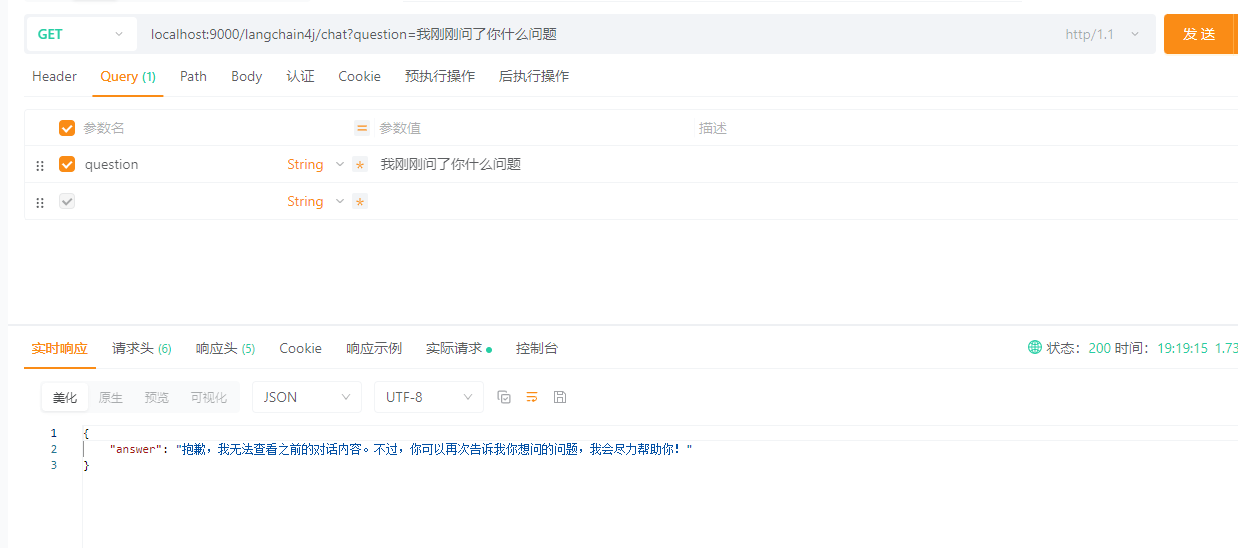Open the 请求头 (6) tab

[x=142, y=348]
